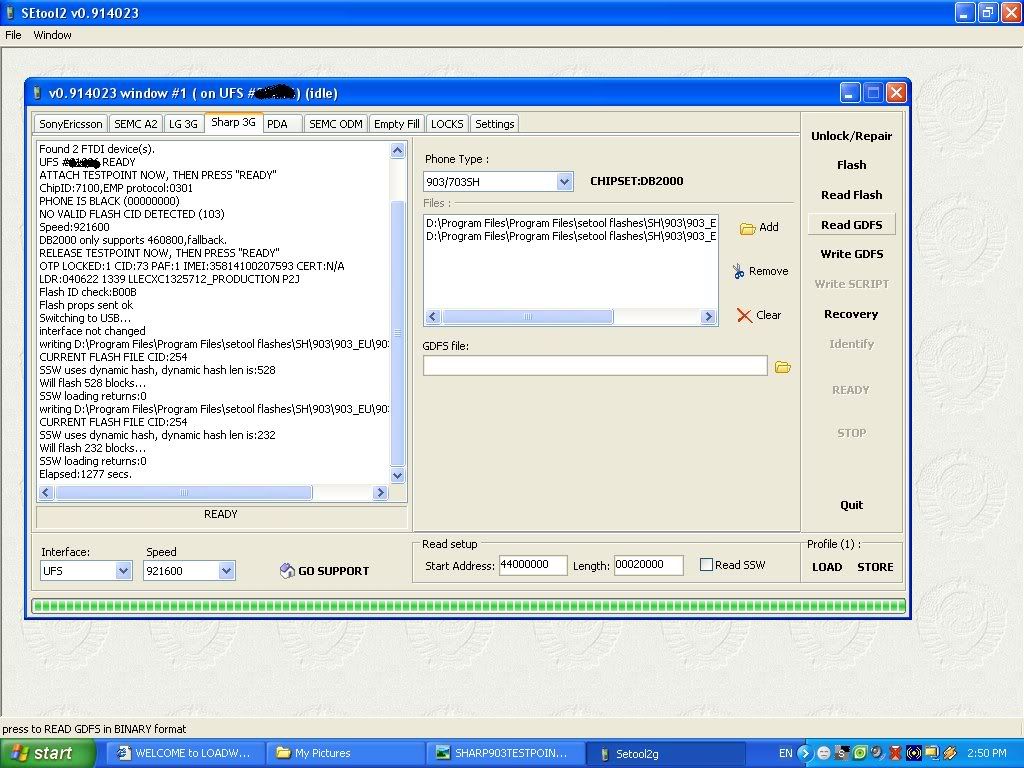The height and width of the screenshot is (768, 1024).
Task: Click the Start Address field
Action: [533, 565]
